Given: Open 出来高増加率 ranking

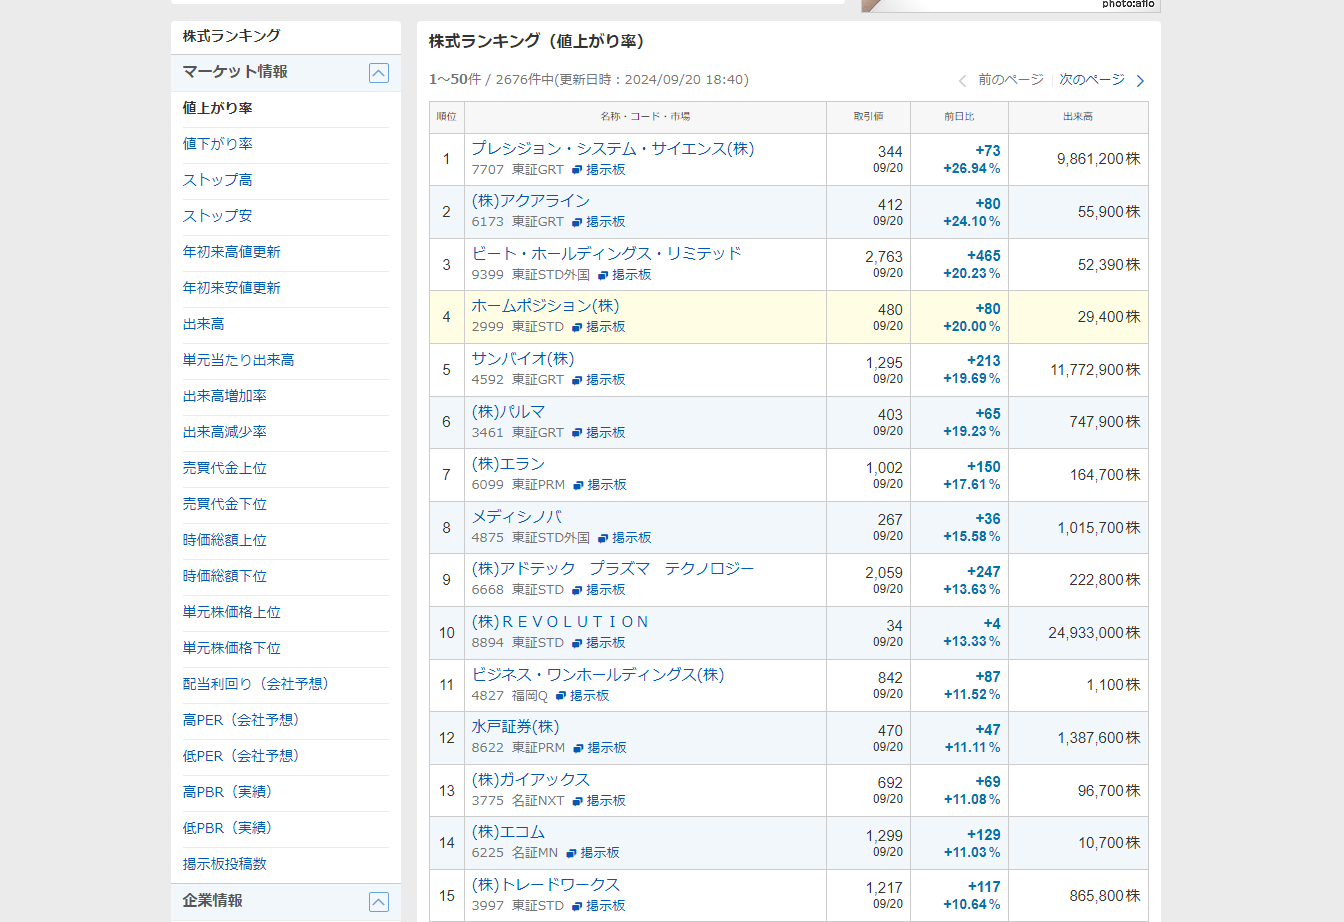Looking at the screenshot, I should coord(224,396).
